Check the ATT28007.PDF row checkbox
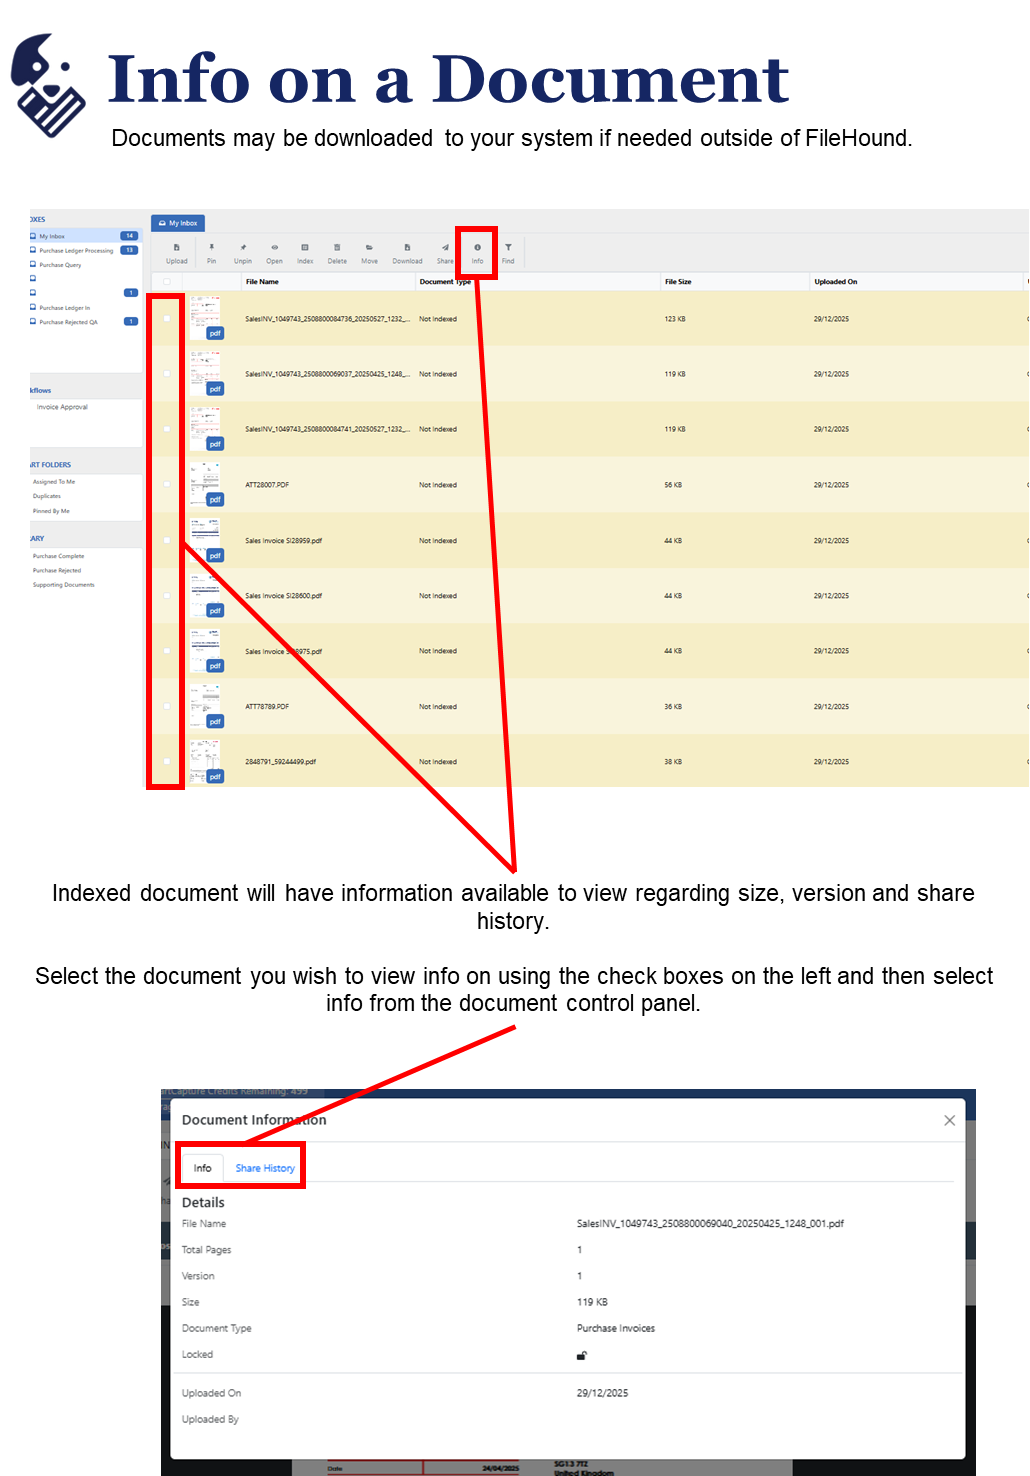1030x1476 pixels. (166, 485)
